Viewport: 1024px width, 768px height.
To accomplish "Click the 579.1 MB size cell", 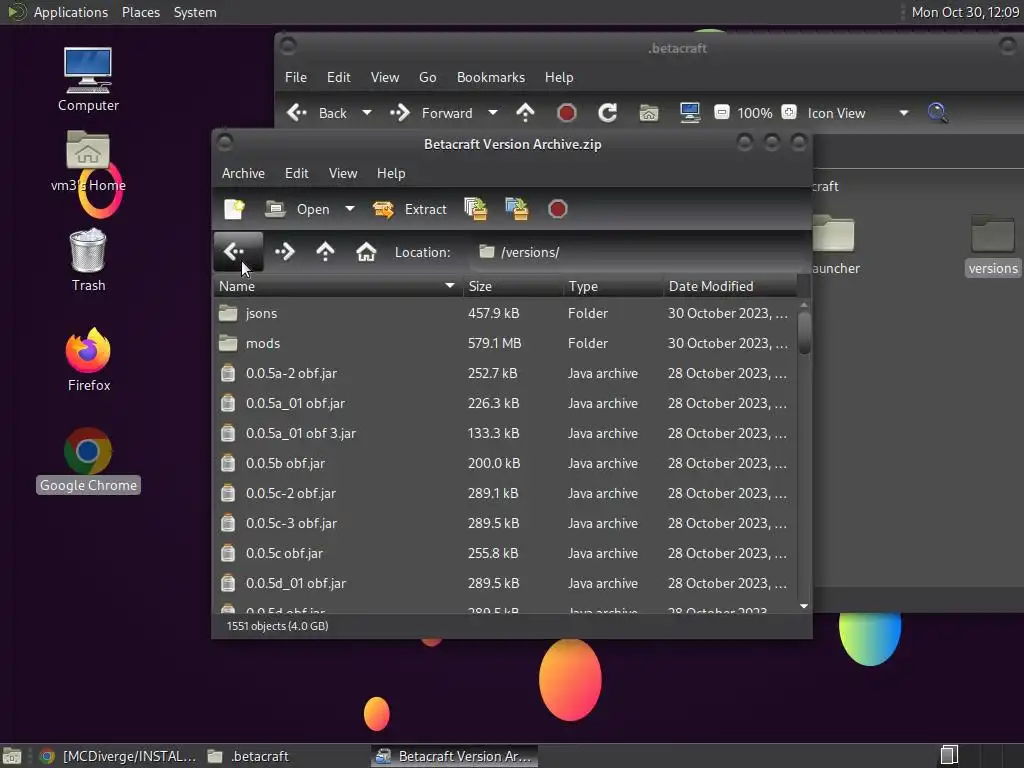I will [x=494, y=344].
